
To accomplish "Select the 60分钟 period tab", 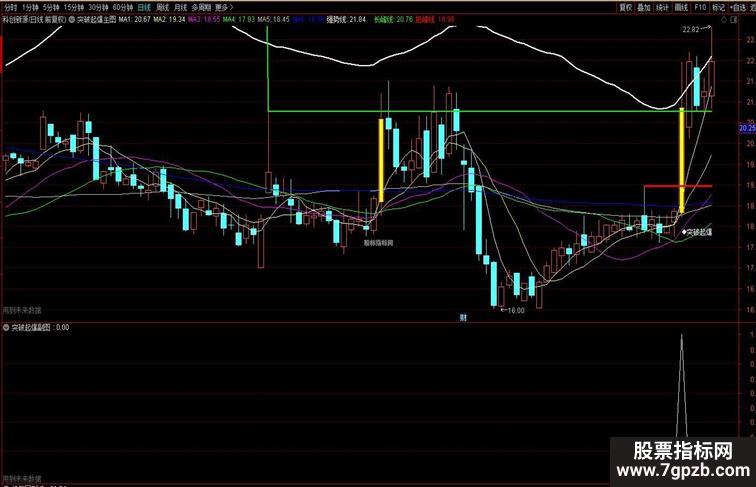I will 123,7.
